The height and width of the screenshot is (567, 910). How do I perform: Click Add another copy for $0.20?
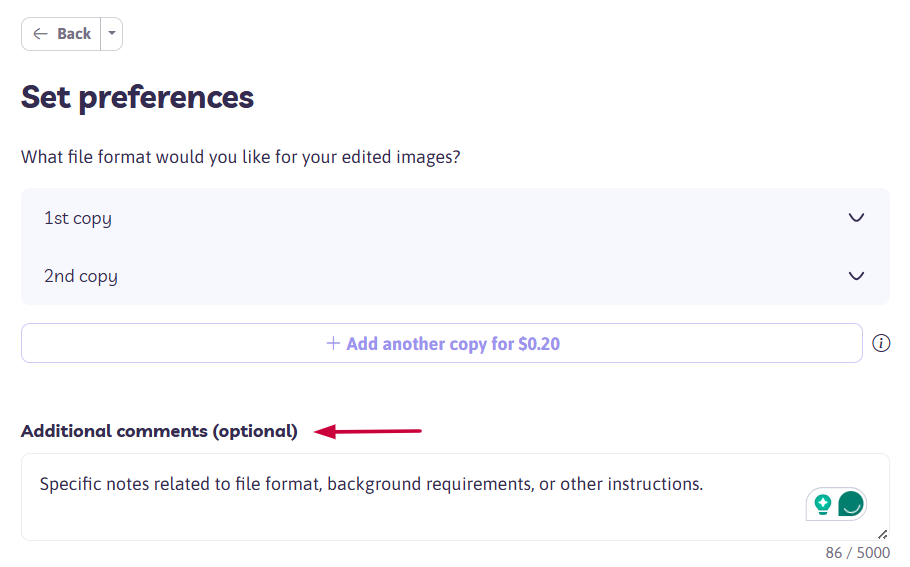pos(442,343)
